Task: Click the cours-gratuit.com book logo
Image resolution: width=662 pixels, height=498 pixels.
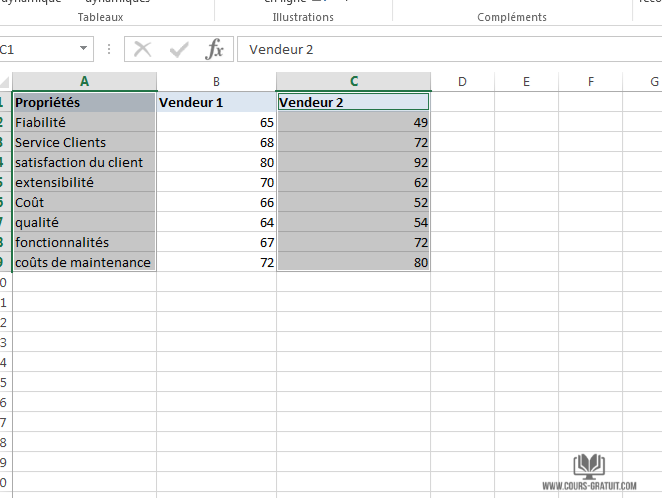Action: point(588,465)
